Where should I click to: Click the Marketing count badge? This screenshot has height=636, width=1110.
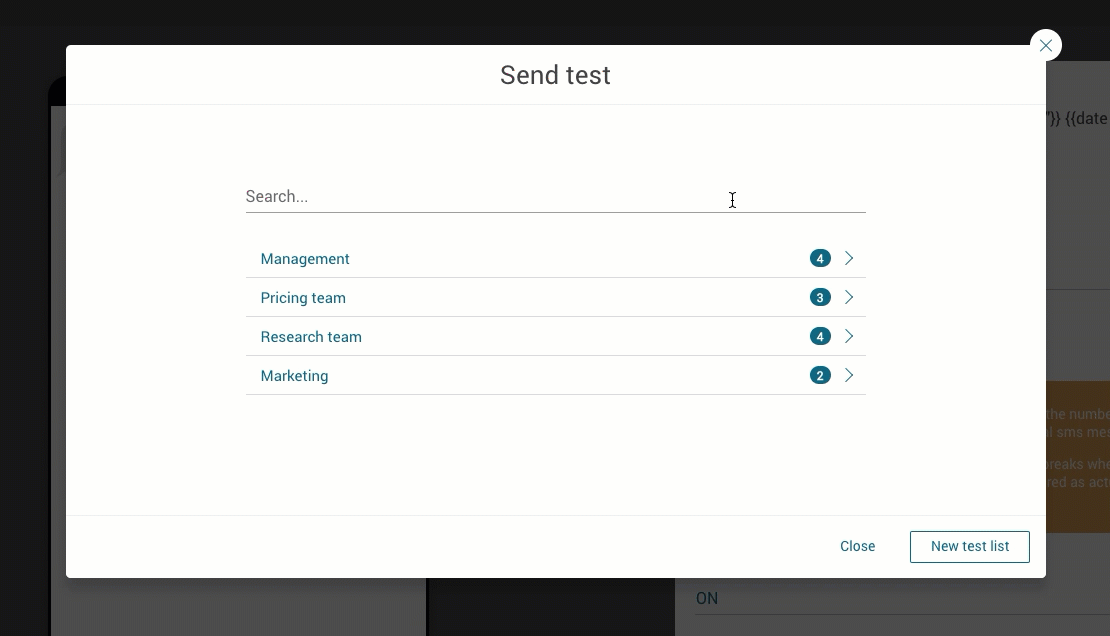(820, 376)
